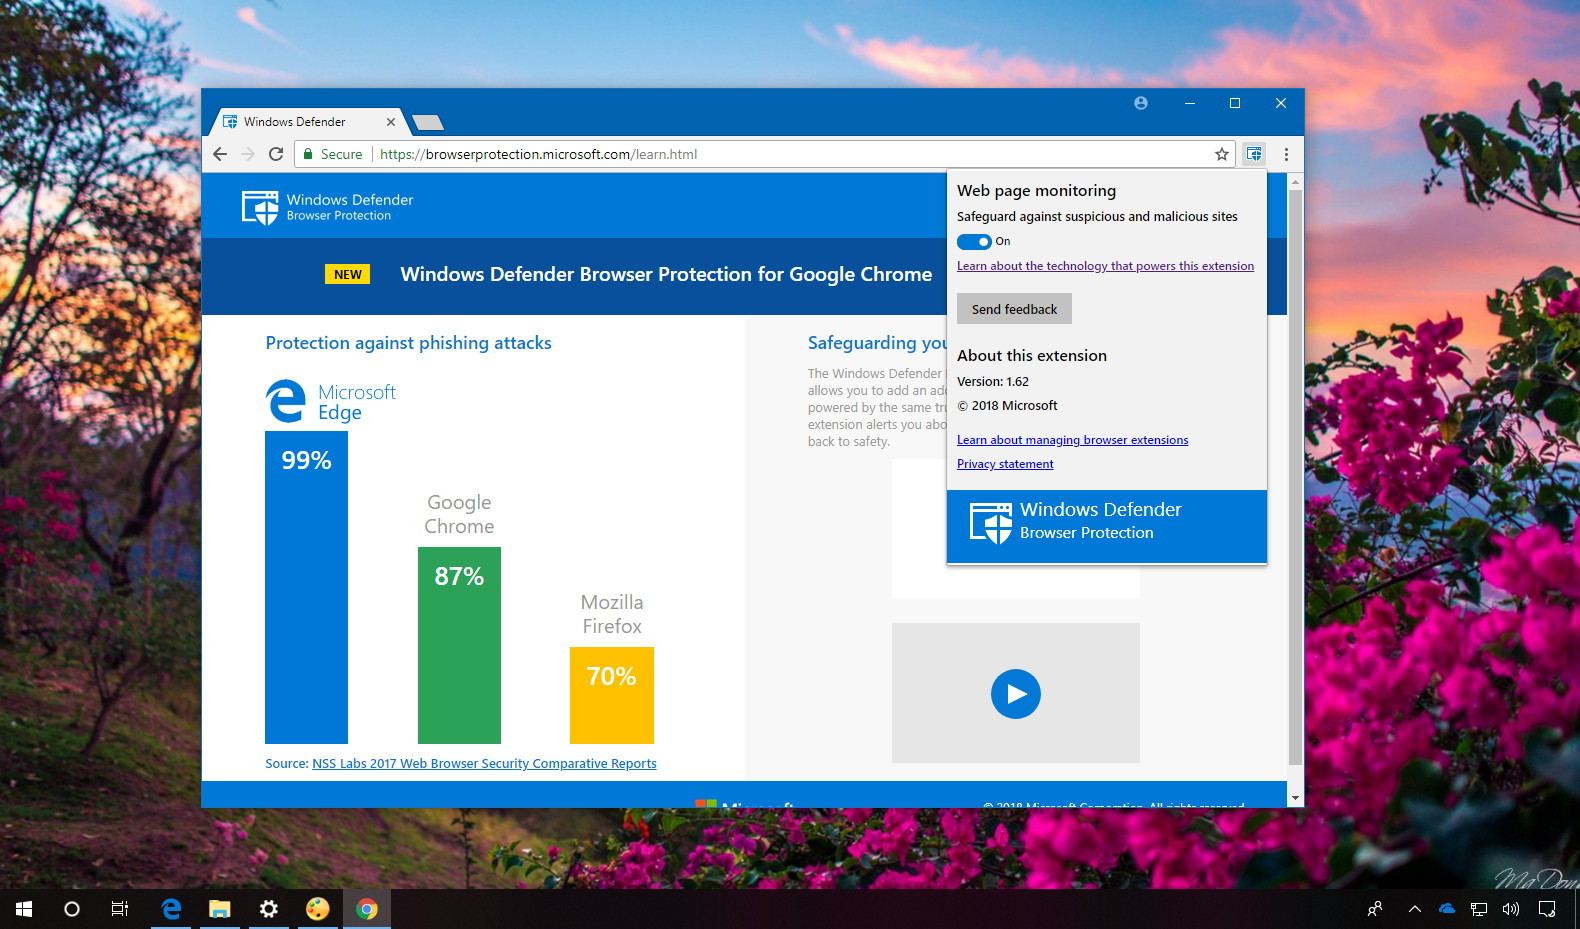
Task: Open the paint palette app on taskbar
Action: tap(317, 909)
